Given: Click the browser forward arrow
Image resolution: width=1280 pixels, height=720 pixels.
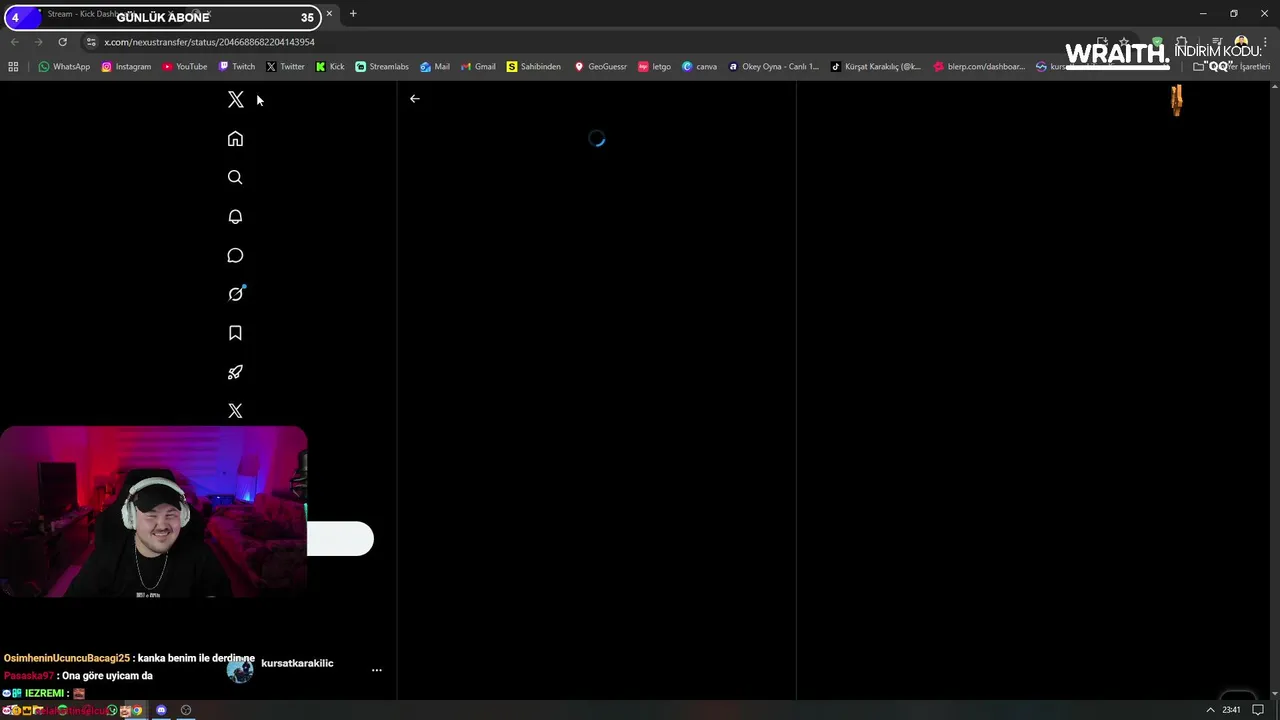Looking at the screenshot, I should (38, 42).
